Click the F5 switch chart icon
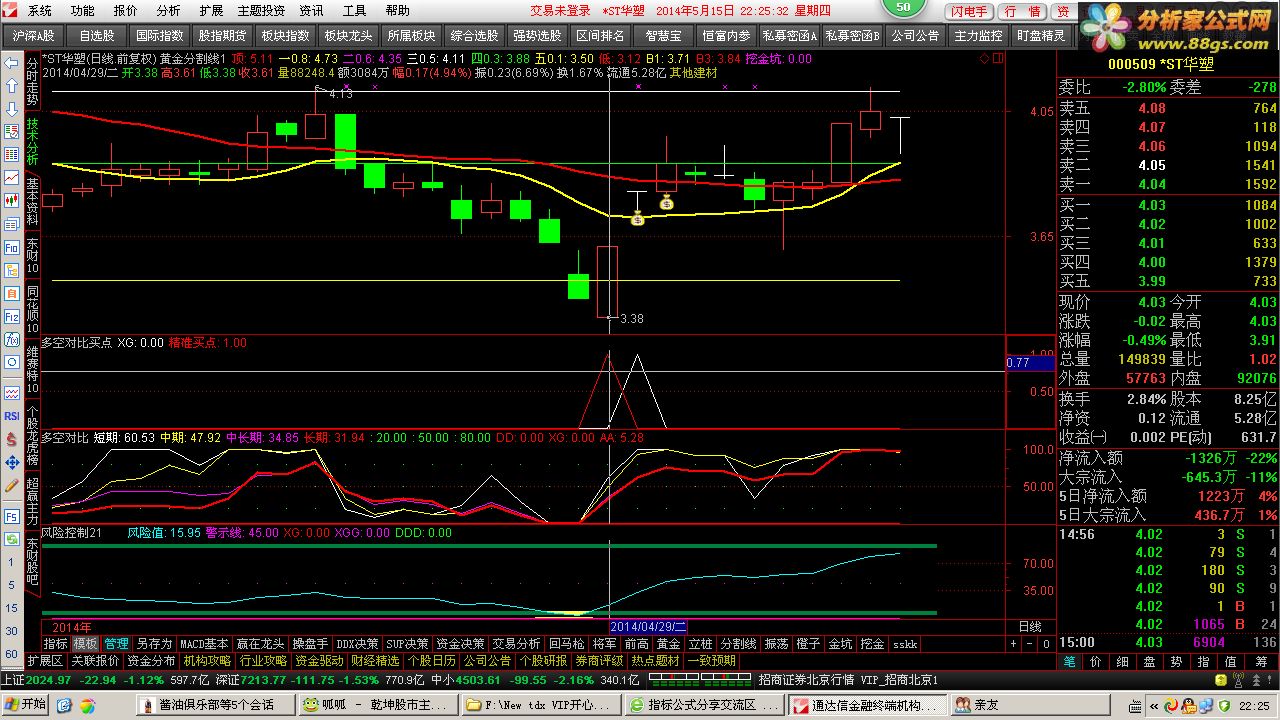The width and height of the screenshot is (1280, 720). [11, 517]
